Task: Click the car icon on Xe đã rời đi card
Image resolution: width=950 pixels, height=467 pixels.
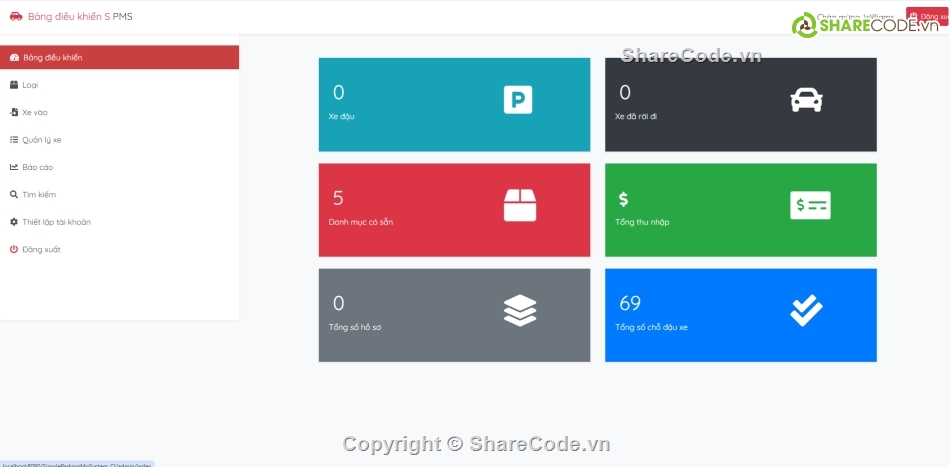Action: point(806,100)
